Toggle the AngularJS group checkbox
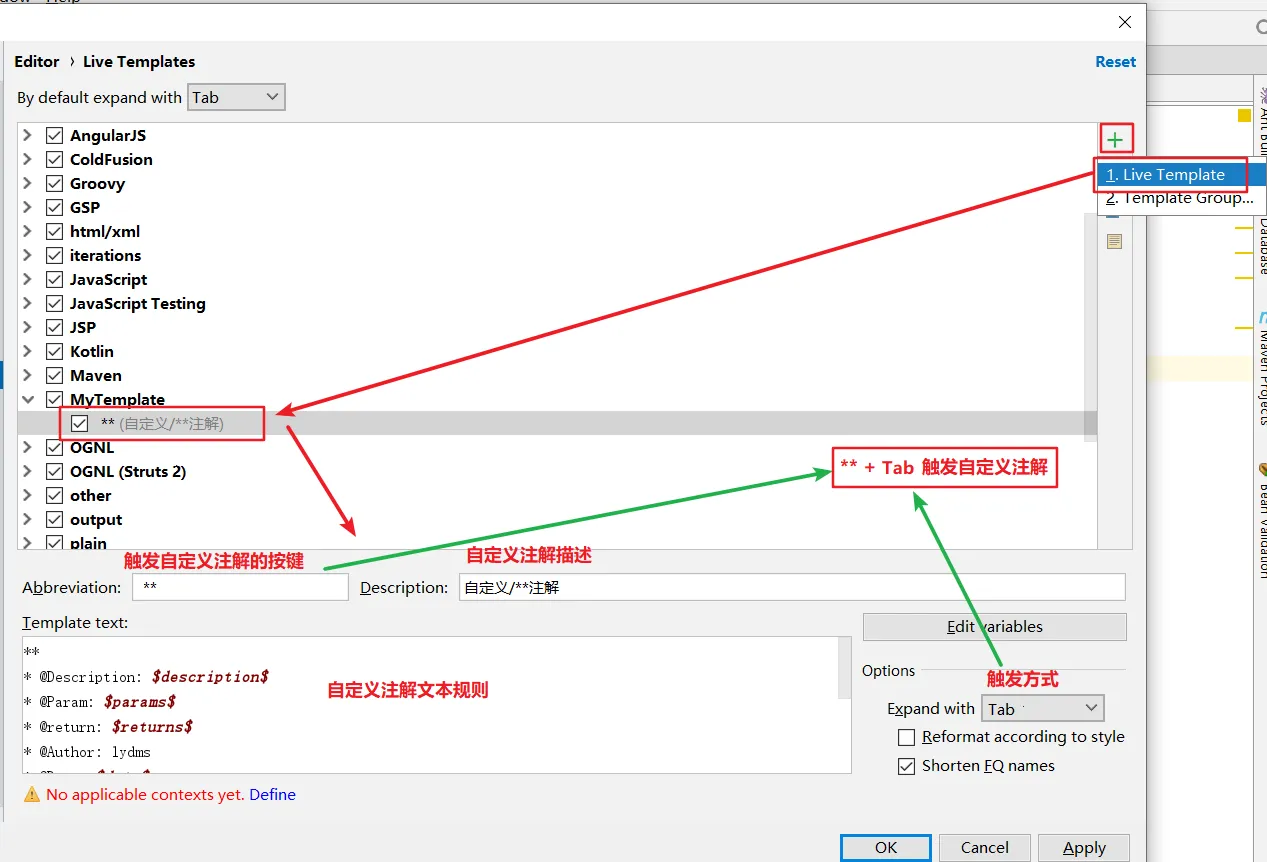1267x862 pixels. pyautogui.click(x=55, y=135)
